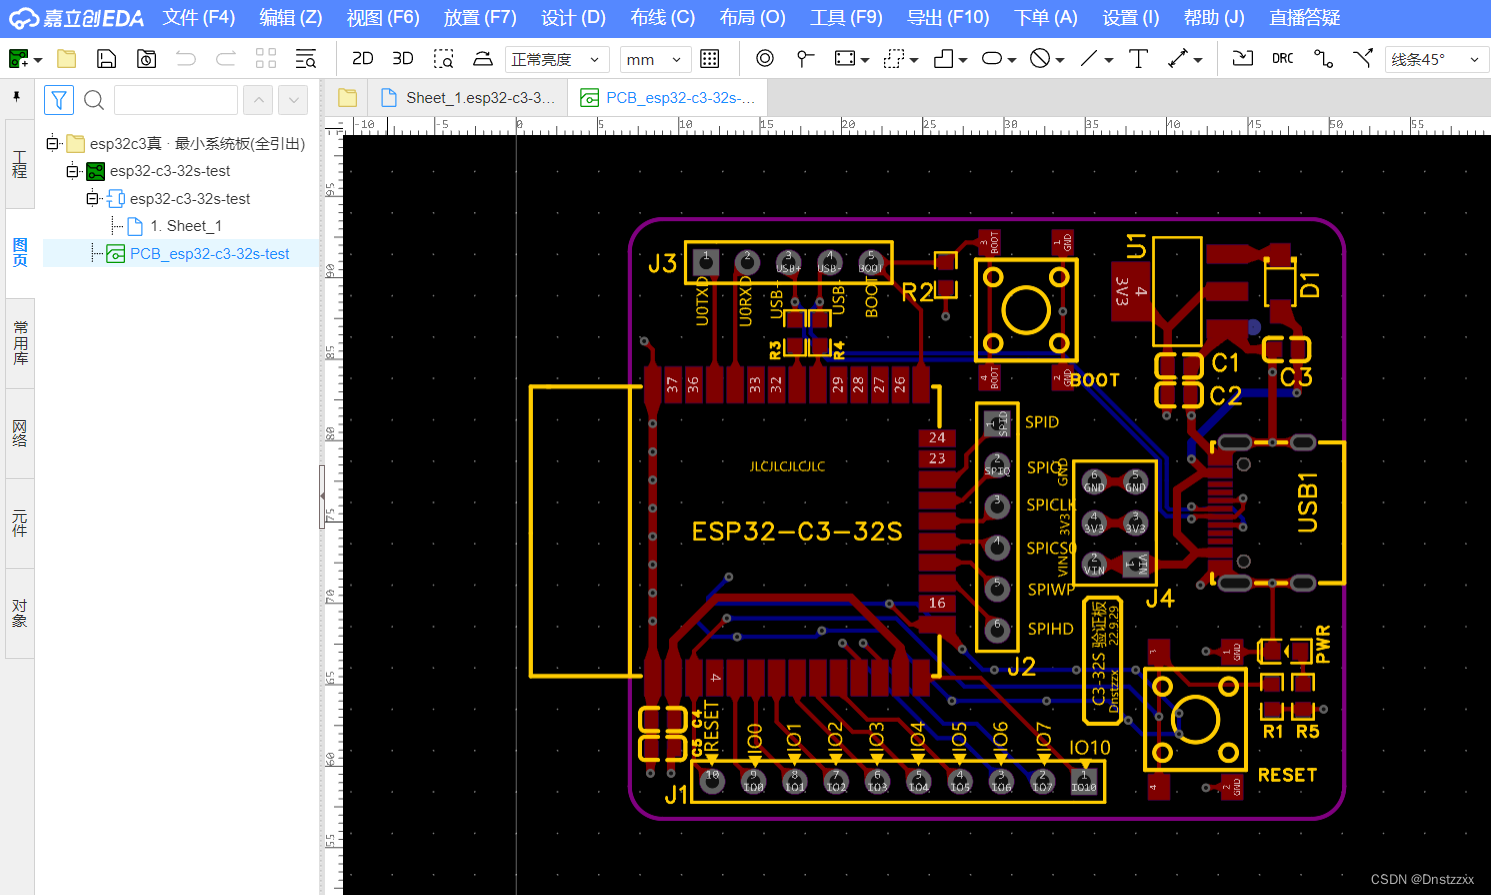Open the 设置 (I) menu

tap(1131, 18)
